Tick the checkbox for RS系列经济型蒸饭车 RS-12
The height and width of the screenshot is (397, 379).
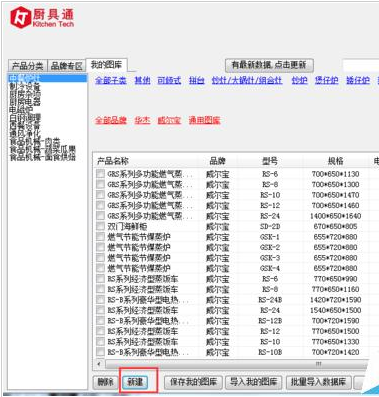pos(100,331)
